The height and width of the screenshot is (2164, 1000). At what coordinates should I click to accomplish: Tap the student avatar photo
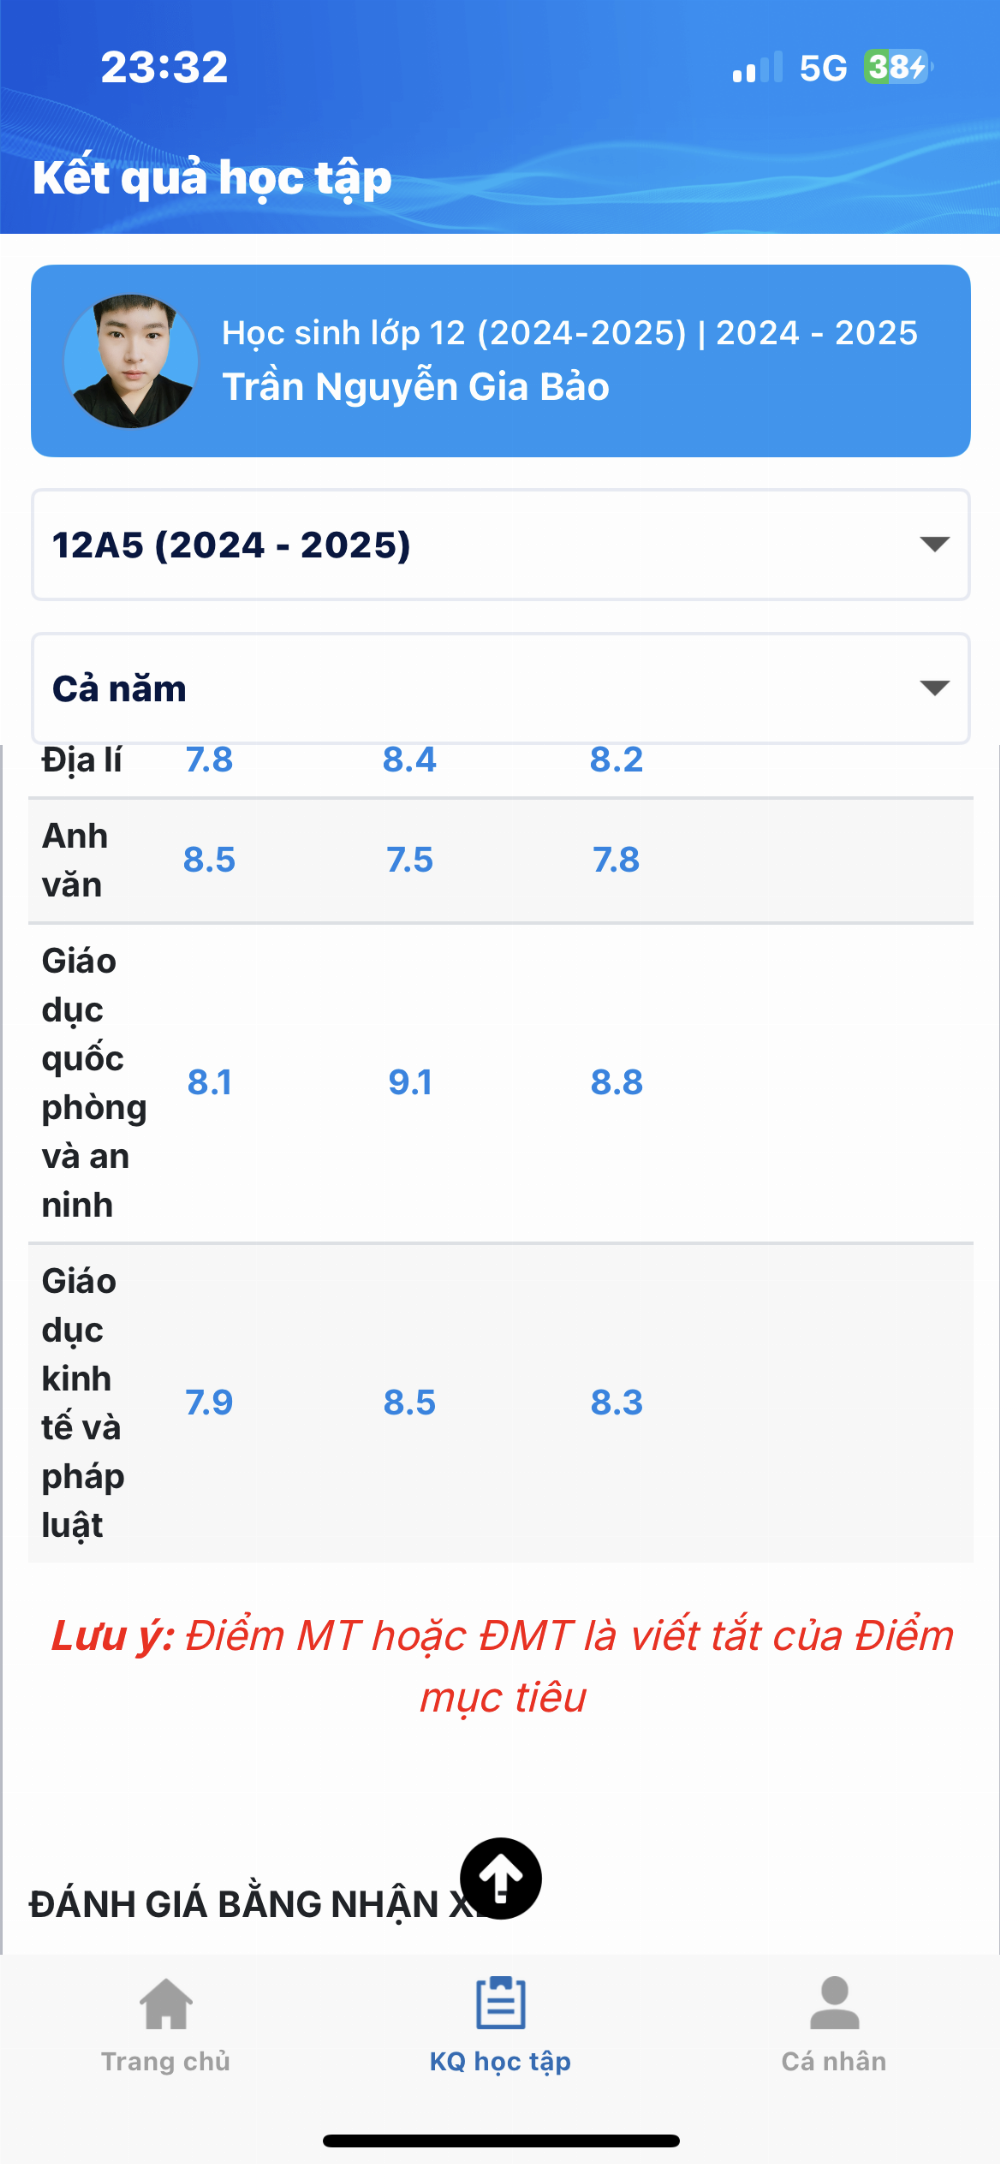pyautogui.click(x=131, y=361)
